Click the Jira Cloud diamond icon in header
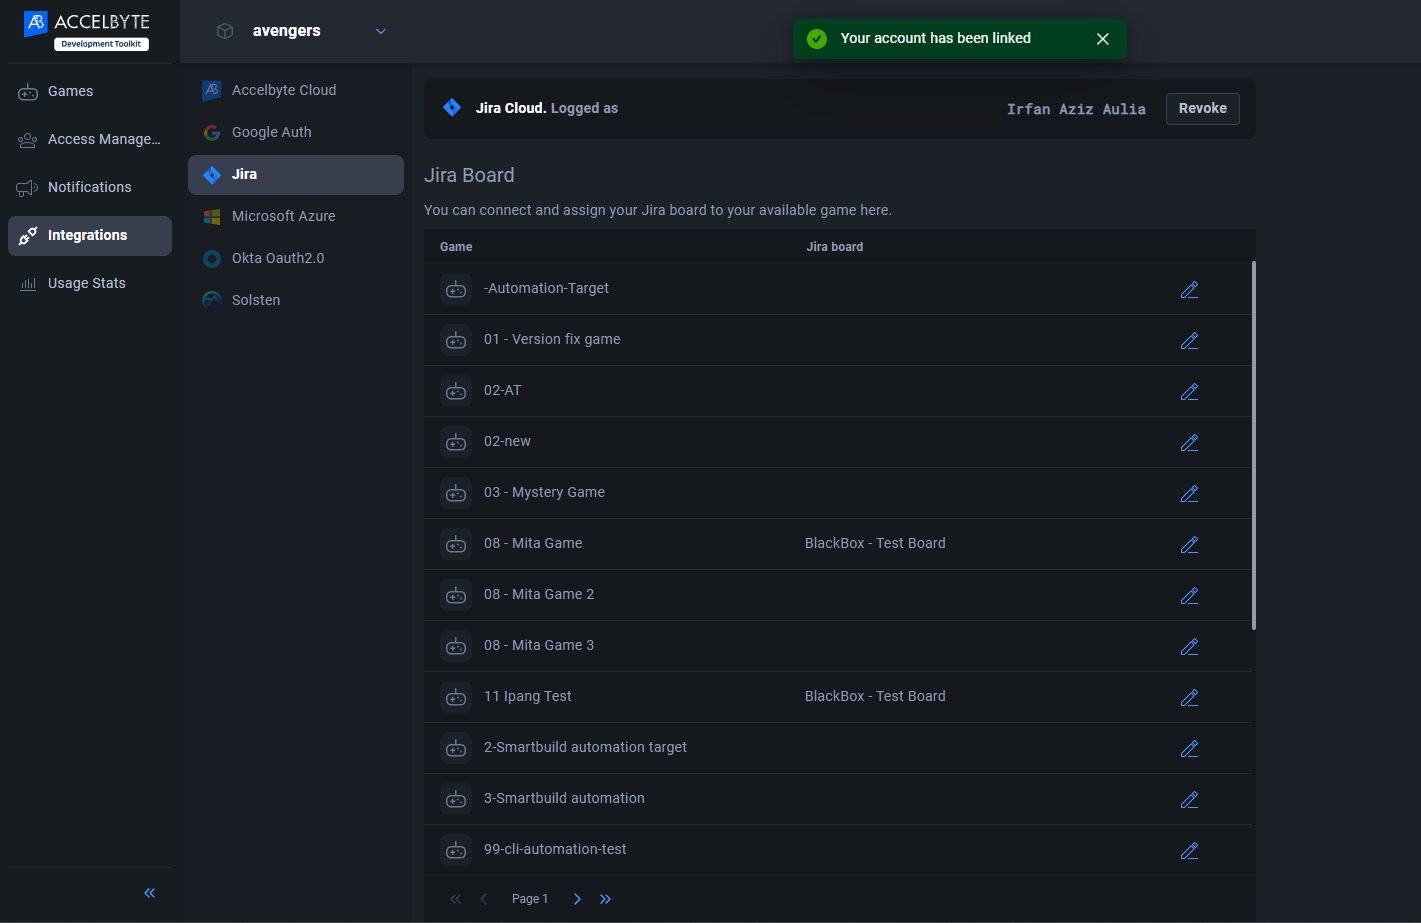1421x923 pixels. click(x=452, y=107)
